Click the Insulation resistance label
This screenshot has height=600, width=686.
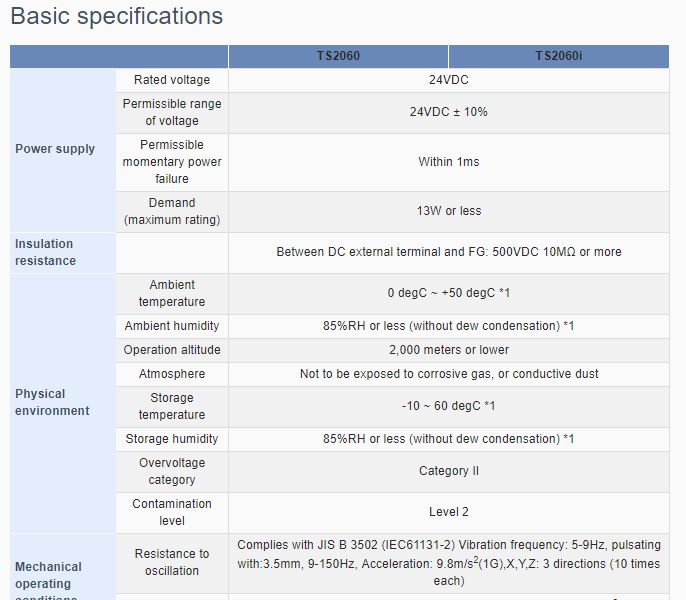click(x=46, y=253)
